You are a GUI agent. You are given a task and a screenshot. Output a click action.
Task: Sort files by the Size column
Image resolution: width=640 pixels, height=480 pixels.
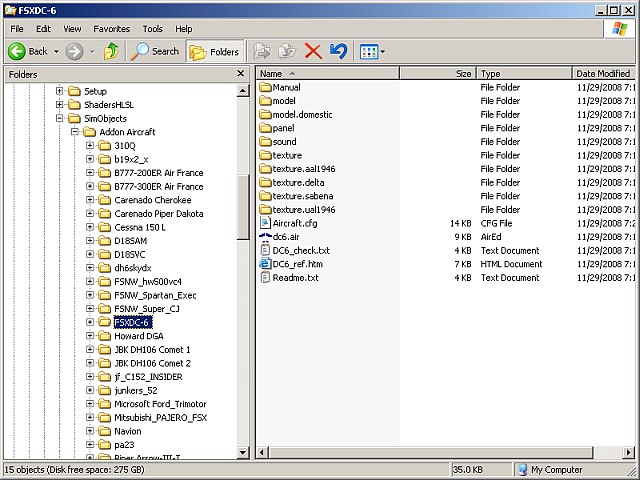click(x=438, y=73)
